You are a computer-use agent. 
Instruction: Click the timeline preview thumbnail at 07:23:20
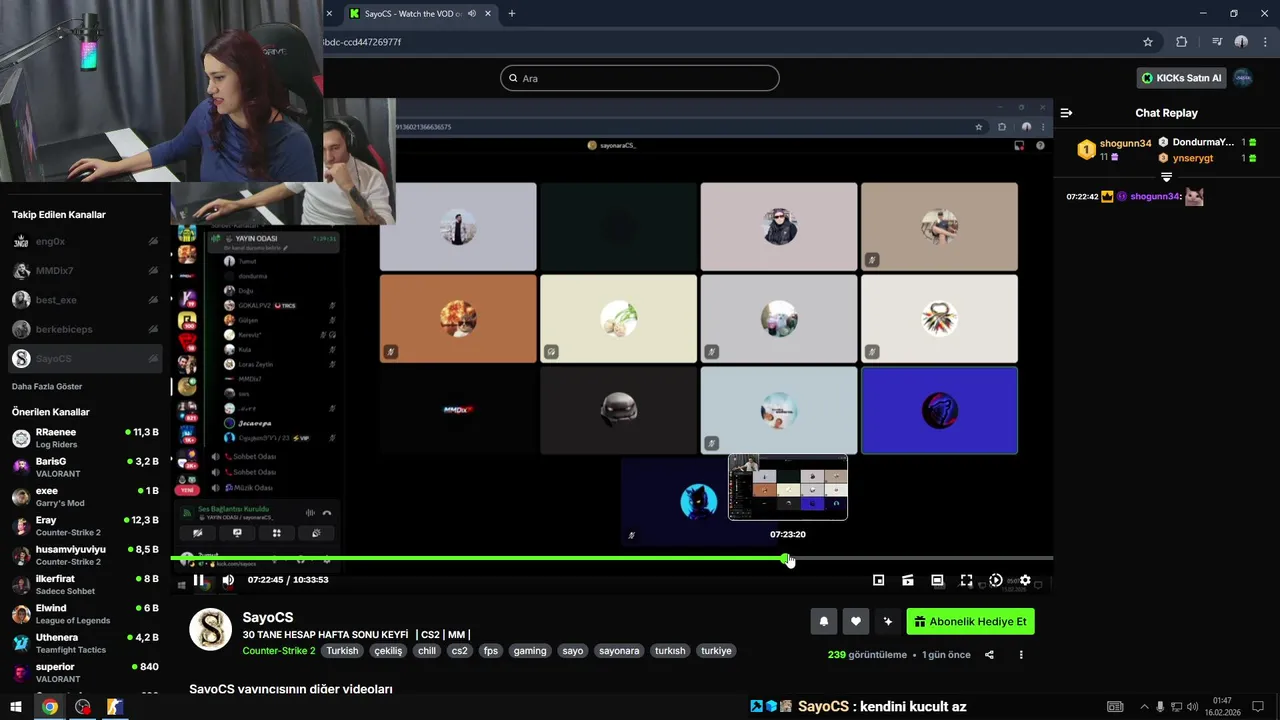coord(788,487)
